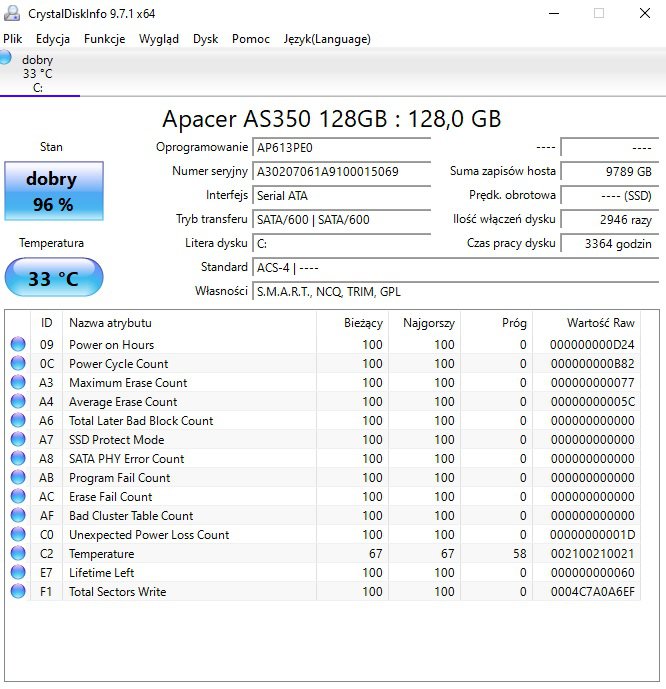Click the Nazwa atrybutu column header
This screenshot has width=666, height=689.
[x=189, y=323]
